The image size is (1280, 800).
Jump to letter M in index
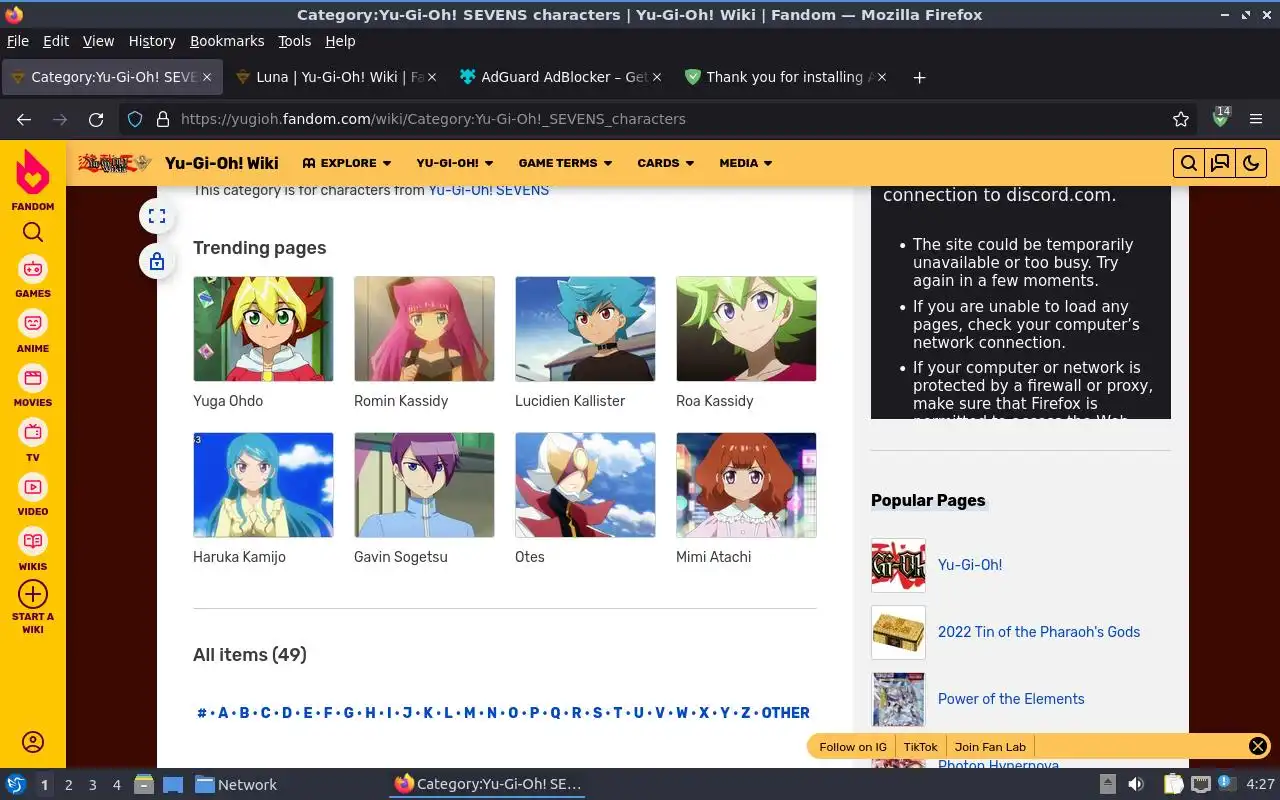pos(469,713)
